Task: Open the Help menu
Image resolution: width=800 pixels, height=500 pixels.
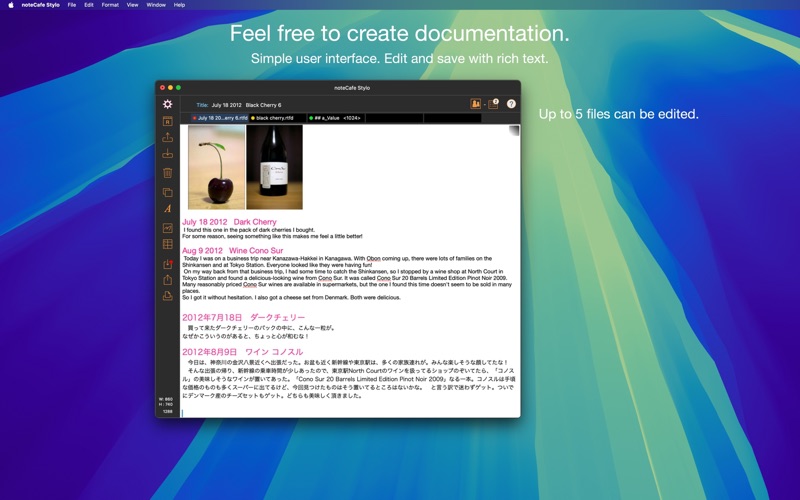Action: point(179,5)
